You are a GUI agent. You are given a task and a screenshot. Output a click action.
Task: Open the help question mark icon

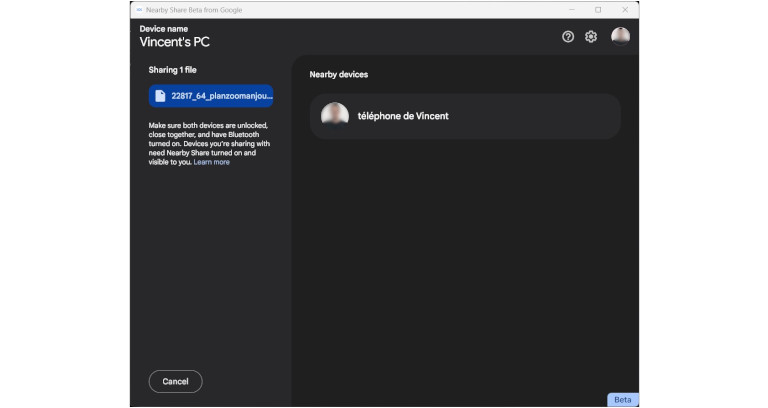[x=568, y=36]
